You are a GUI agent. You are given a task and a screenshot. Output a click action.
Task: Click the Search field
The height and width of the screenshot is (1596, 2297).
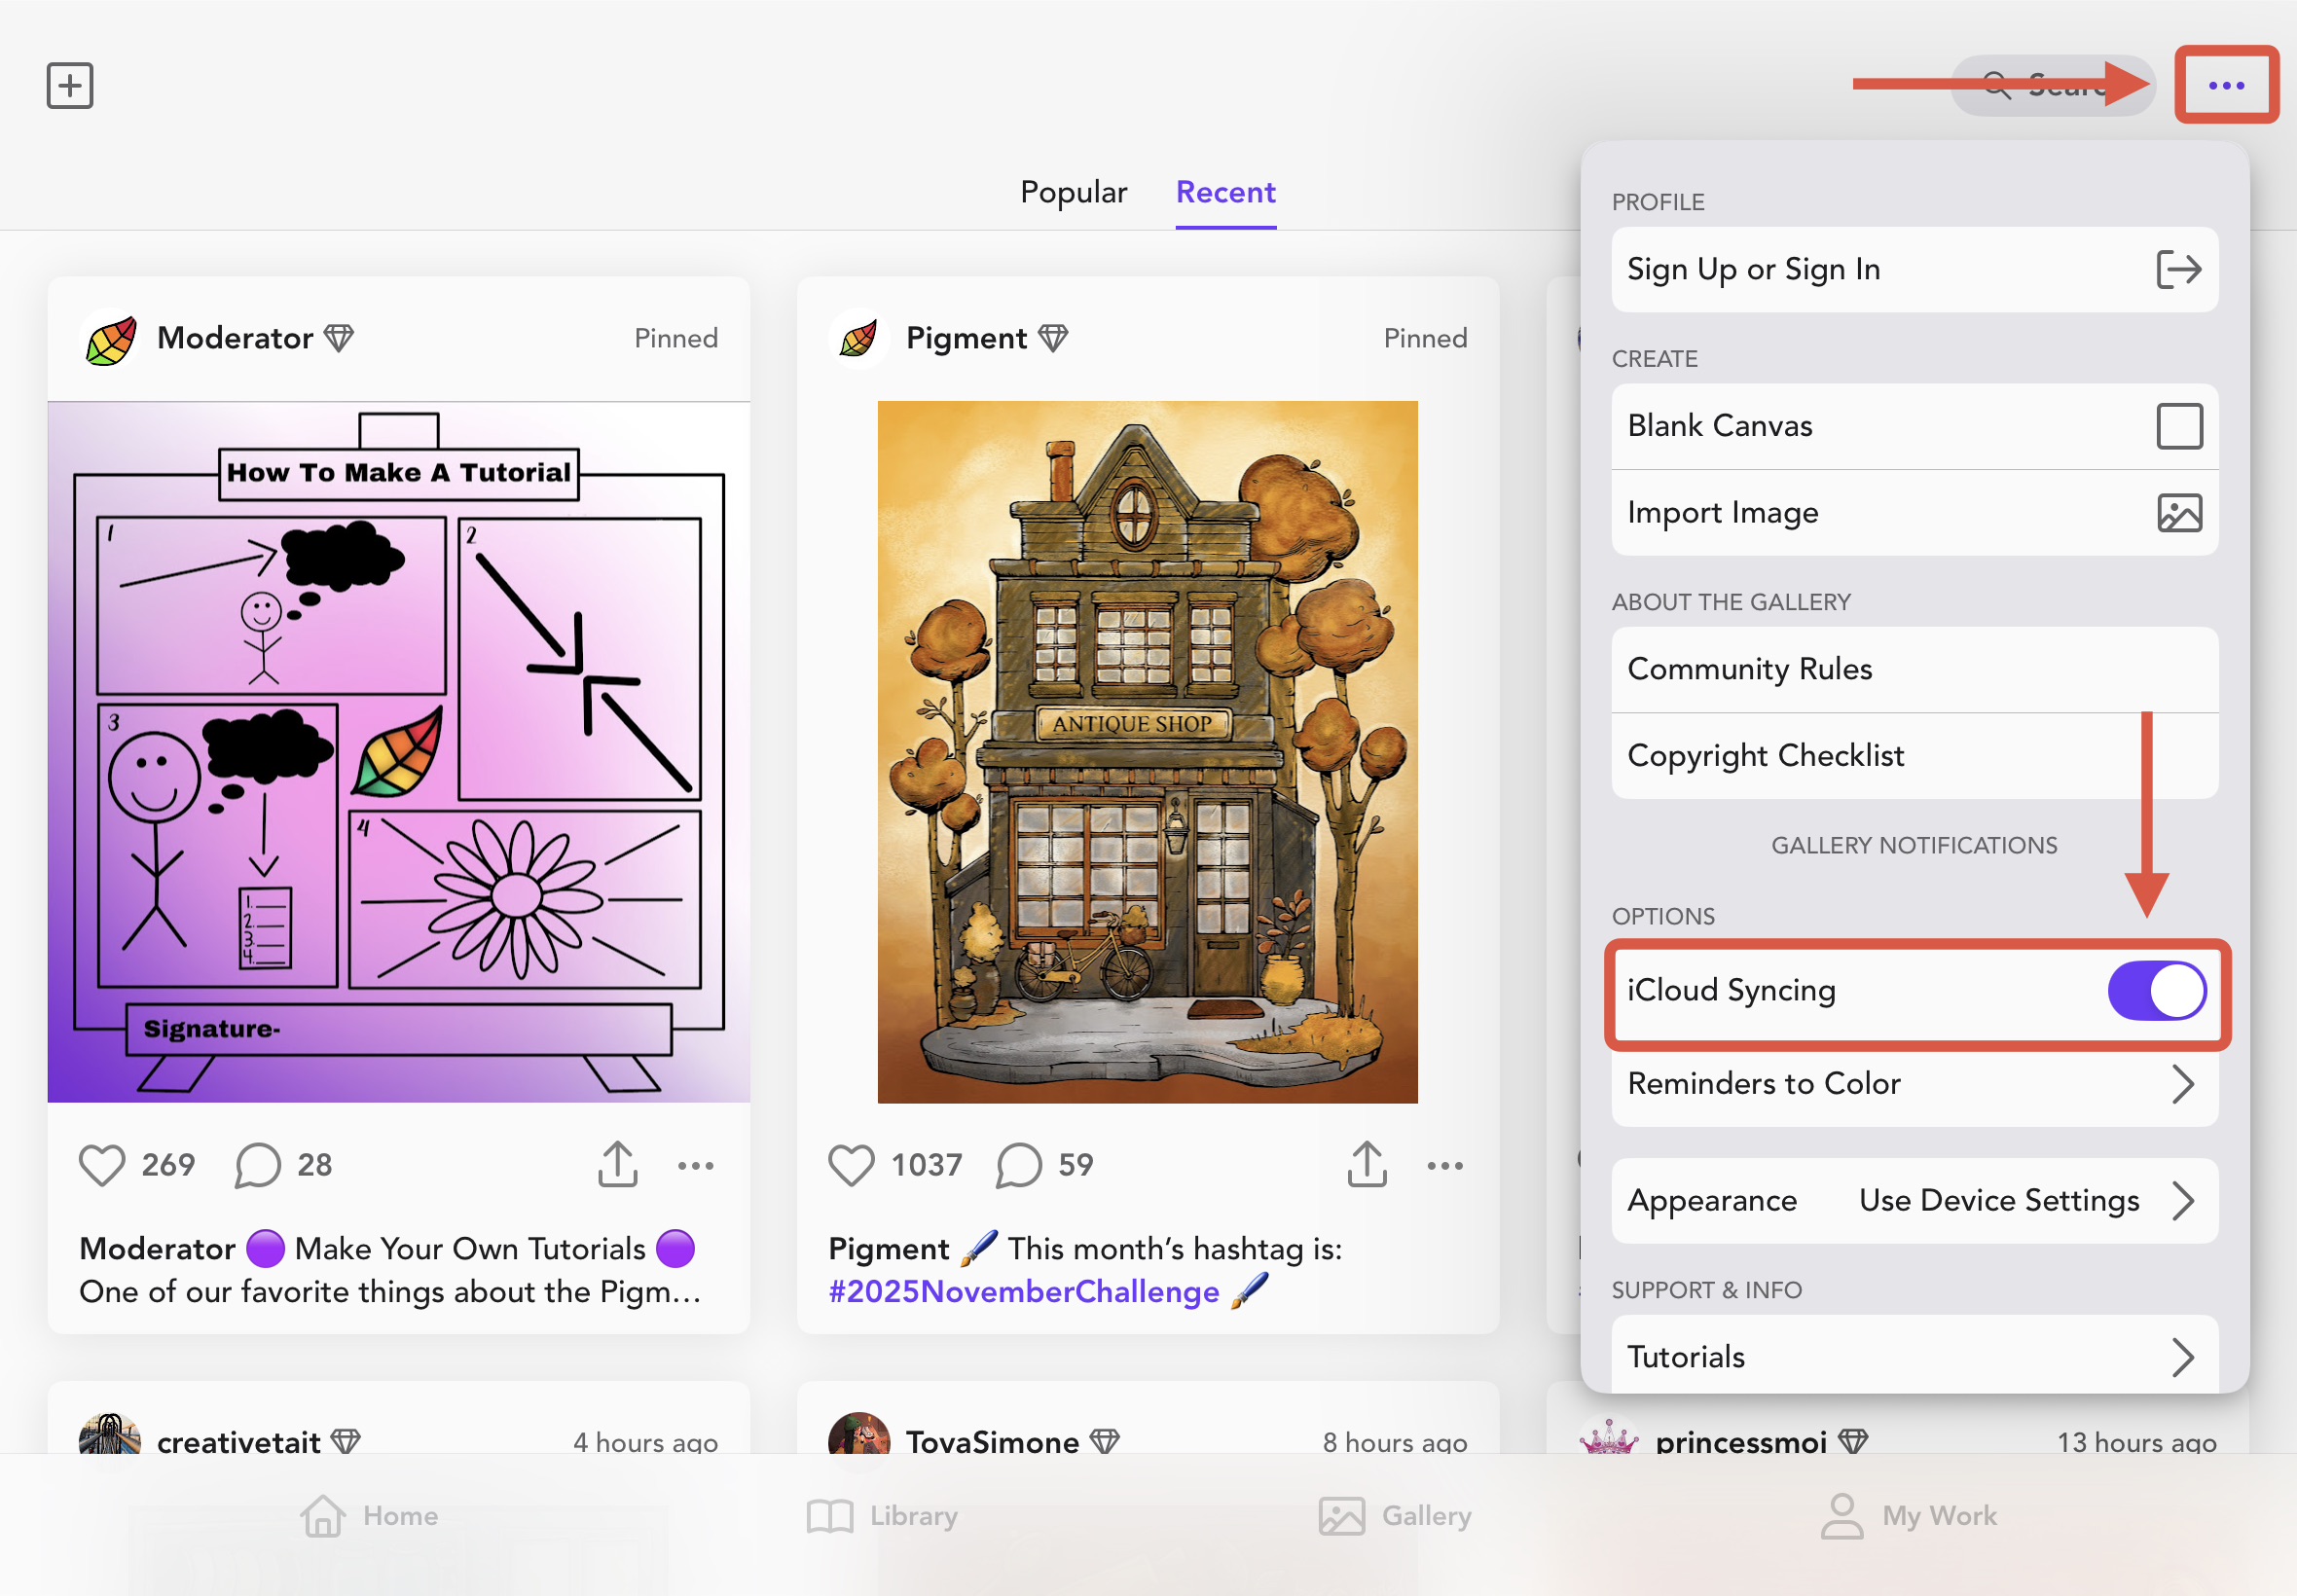click(2052, 86)
